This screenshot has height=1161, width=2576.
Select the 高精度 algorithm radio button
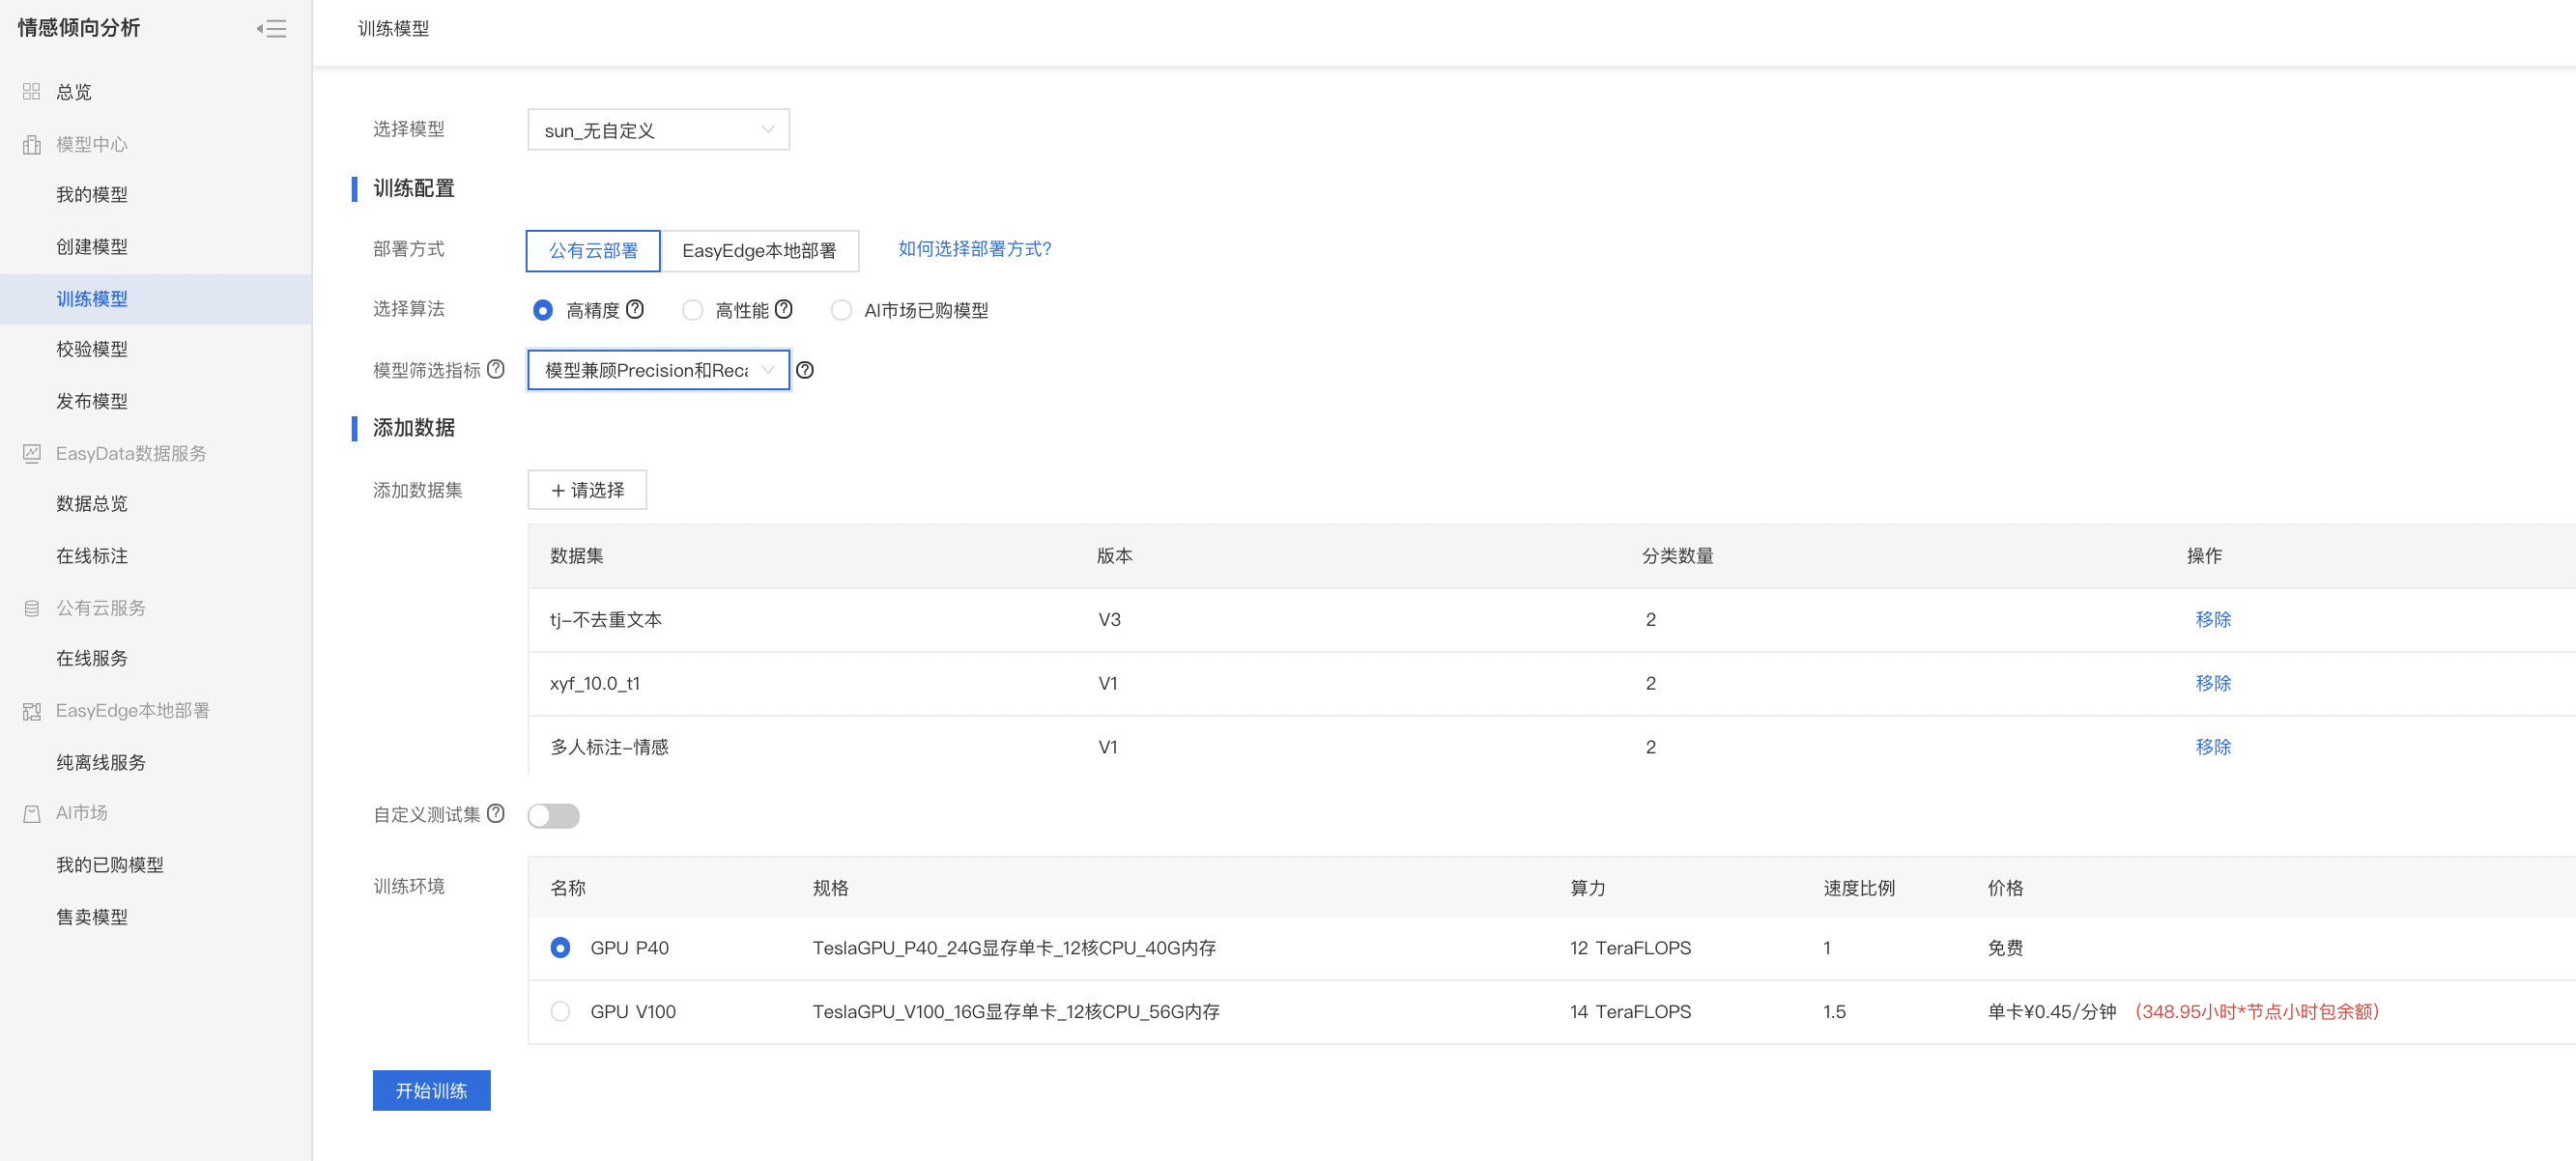pyautogui.click(x=543, y=310)
